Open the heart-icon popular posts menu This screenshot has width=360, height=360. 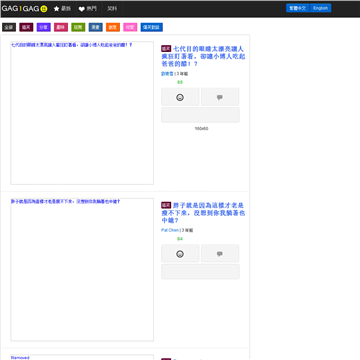tap(88, 9)
